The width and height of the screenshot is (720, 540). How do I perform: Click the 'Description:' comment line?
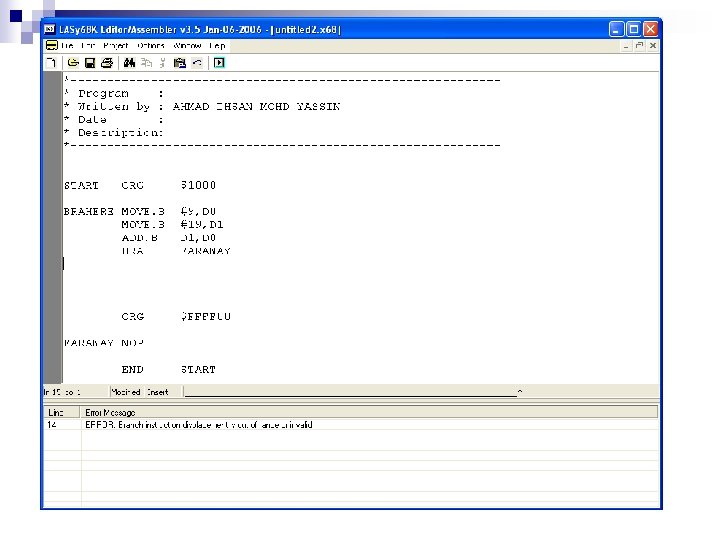(114, 133)
